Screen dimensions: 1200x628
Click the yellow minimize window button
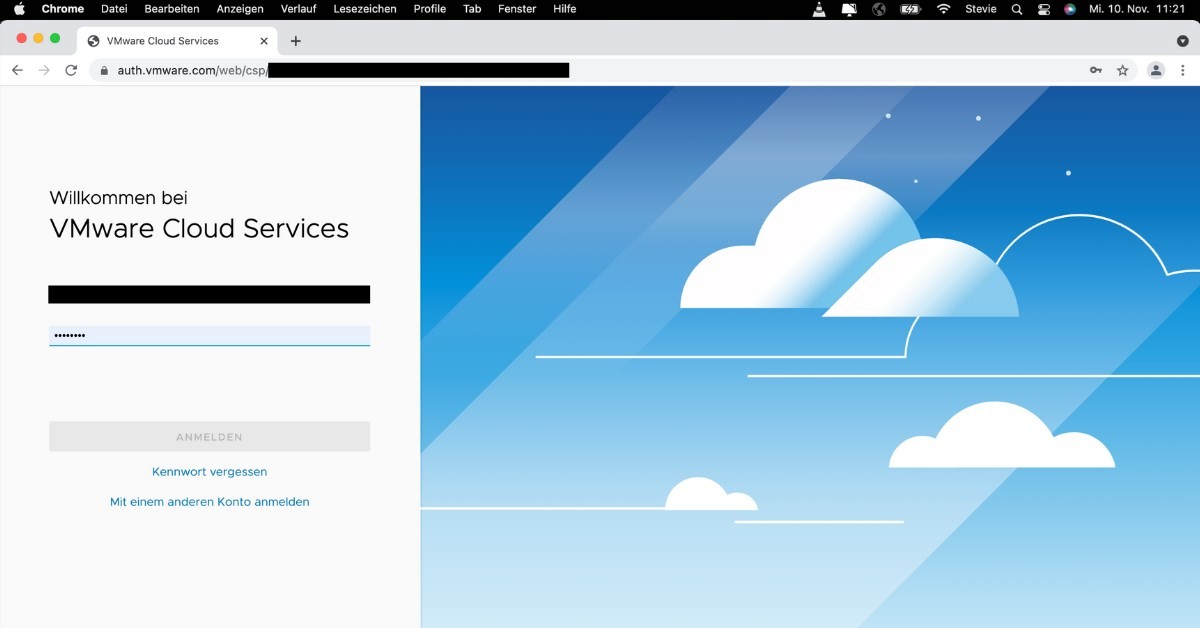[38, 38]
